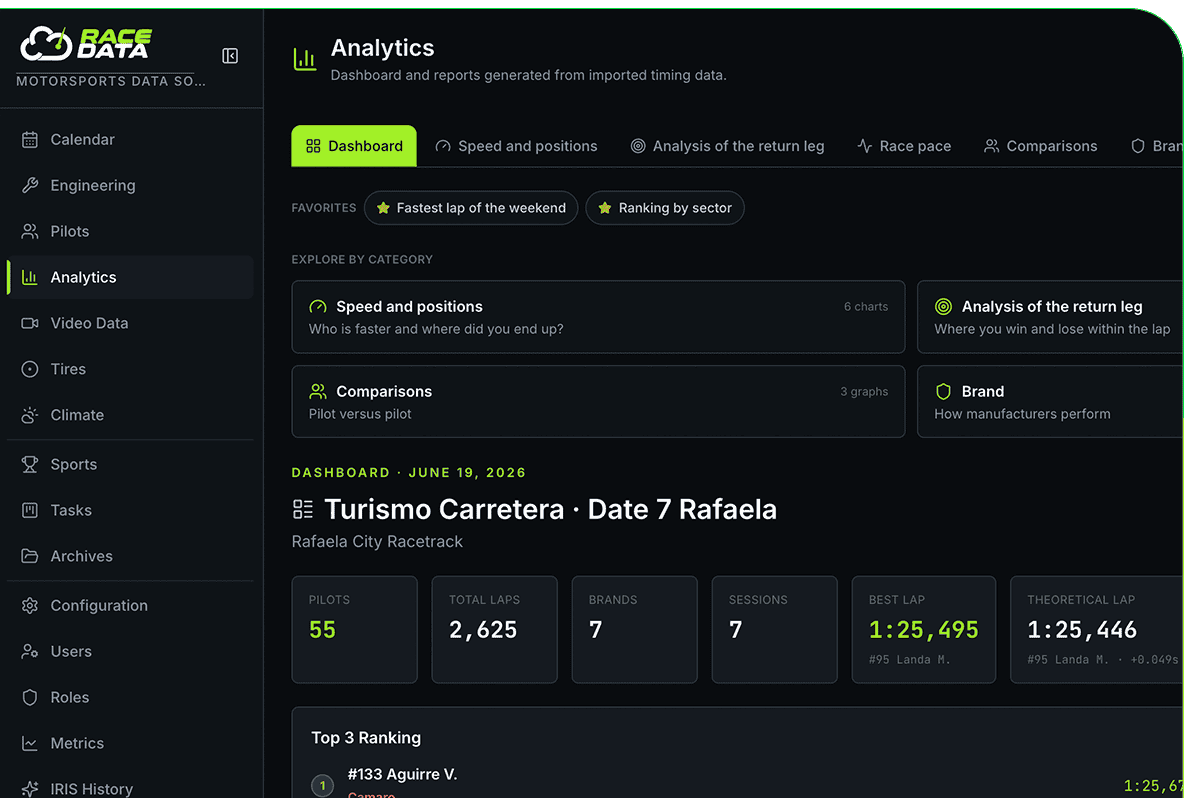Click the Brands 7 stat card
Viewport: 1194px width, 798px height.
[635, 630]
